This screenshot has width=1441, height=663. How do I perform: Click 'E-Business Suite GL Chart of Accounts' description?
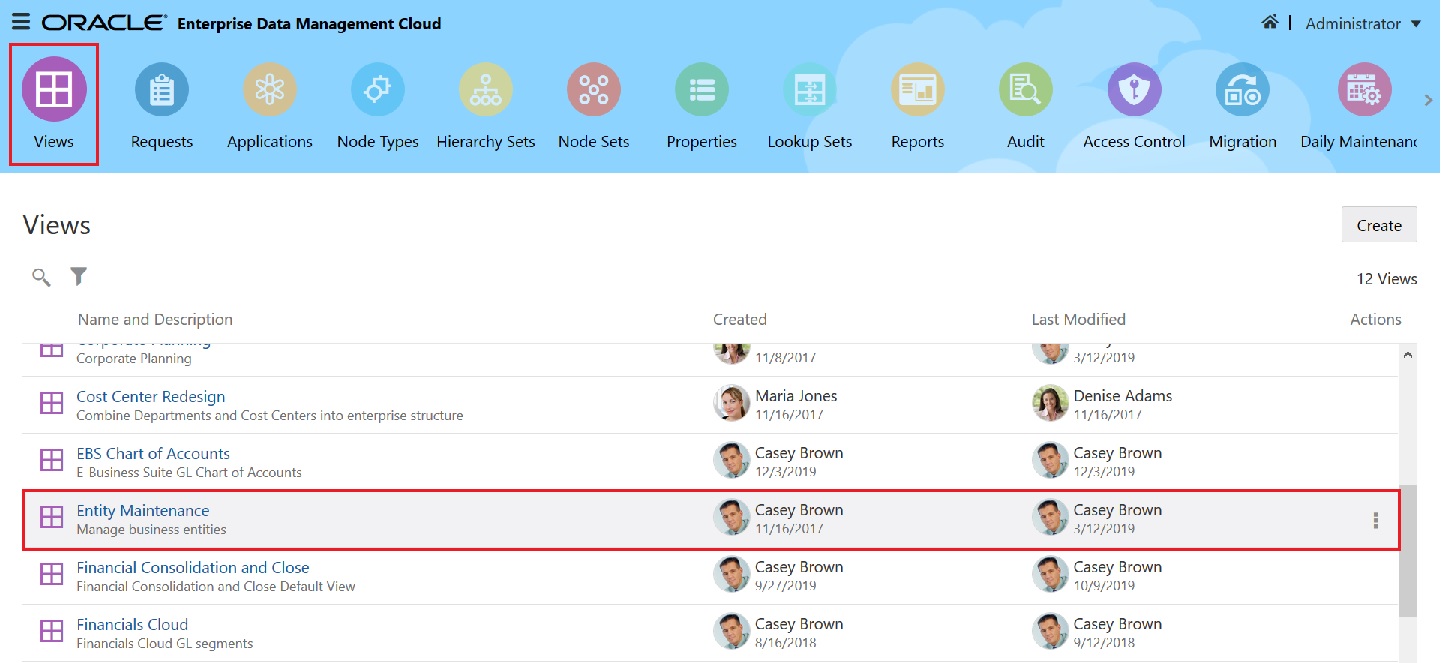tap(189, 472)
